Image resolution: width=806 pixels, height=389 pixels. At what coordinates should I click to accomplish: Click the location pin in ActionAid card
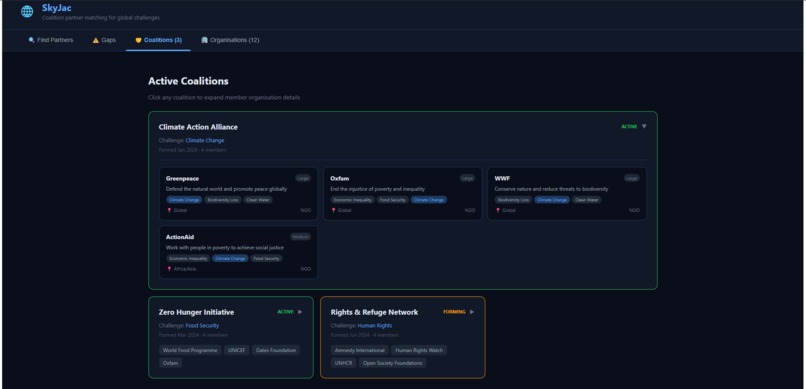pyautogui.click(x=169, y=269)
